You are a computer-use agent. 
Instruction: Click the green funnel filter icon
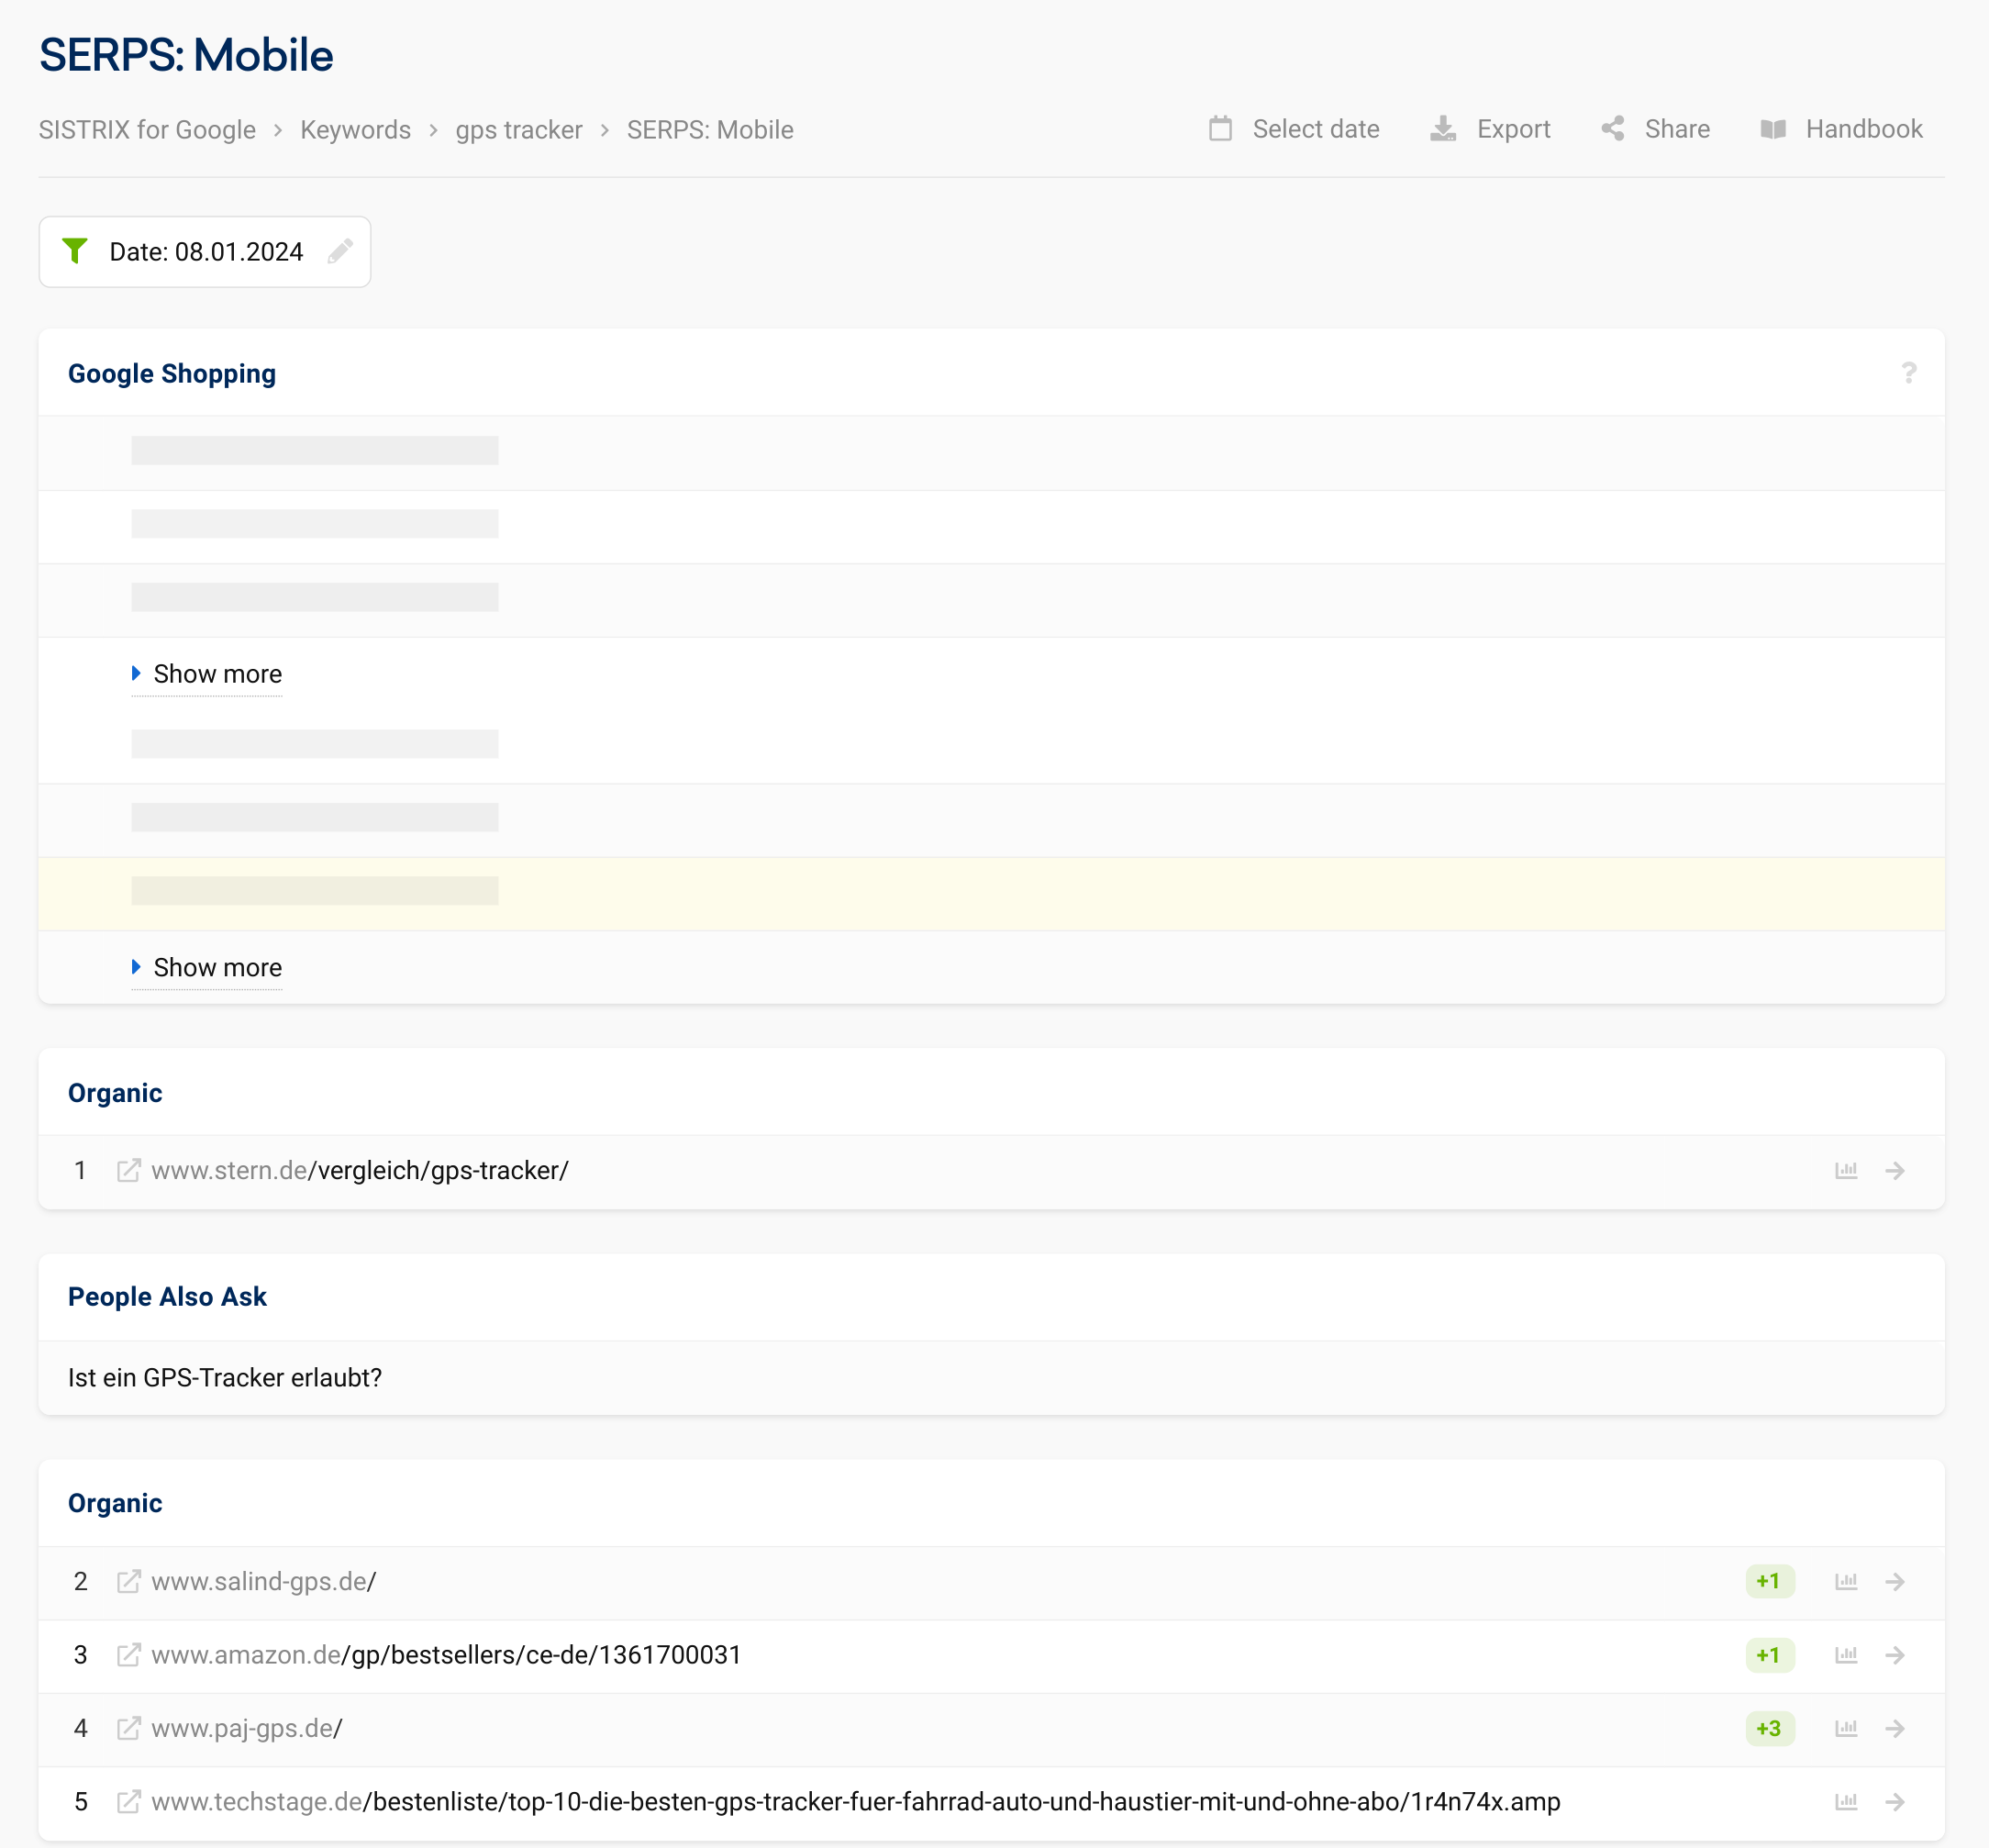(x=75, y=251)
